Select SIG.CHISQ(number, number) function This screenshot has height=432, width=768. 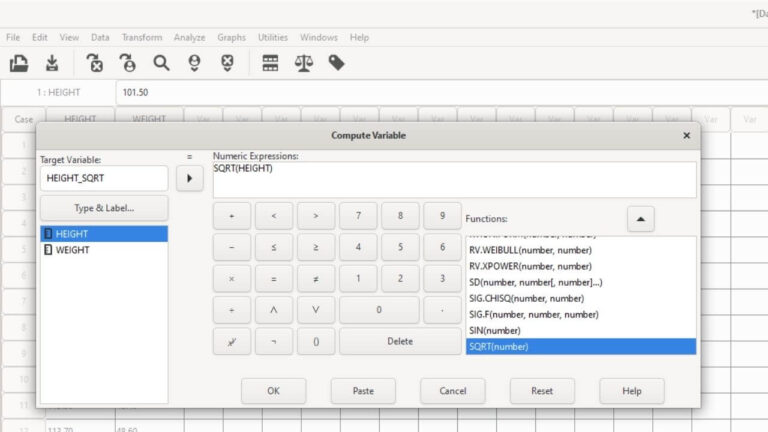[581, 298]
